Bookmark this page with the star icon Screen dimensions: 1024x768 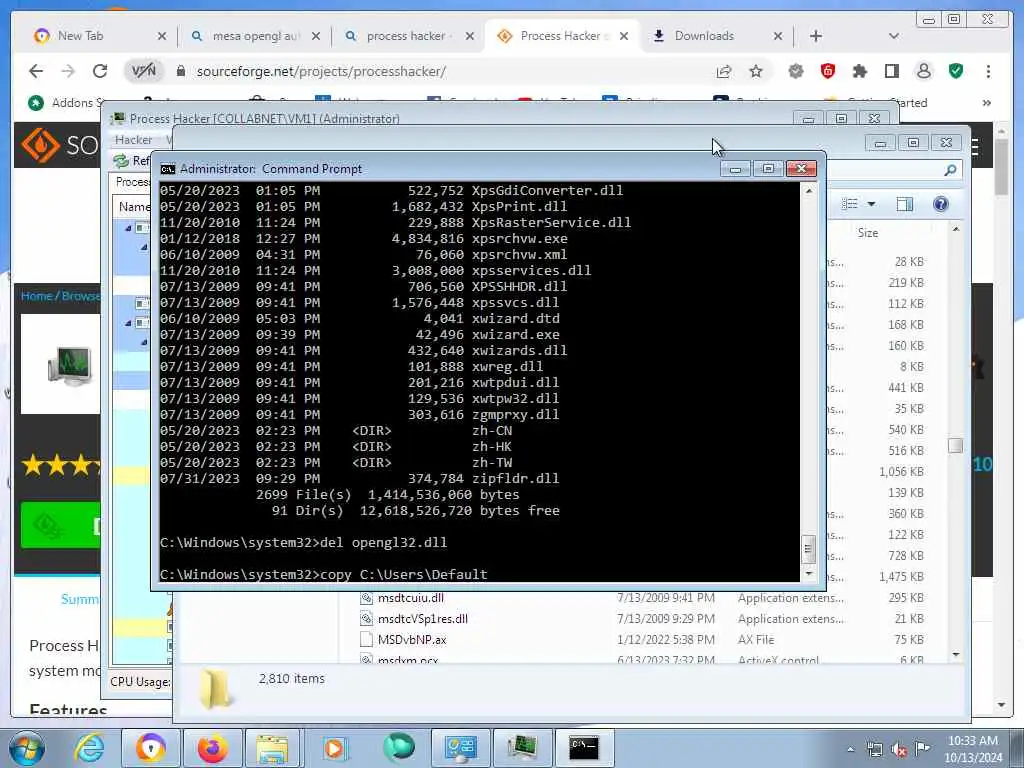point(756,71)
